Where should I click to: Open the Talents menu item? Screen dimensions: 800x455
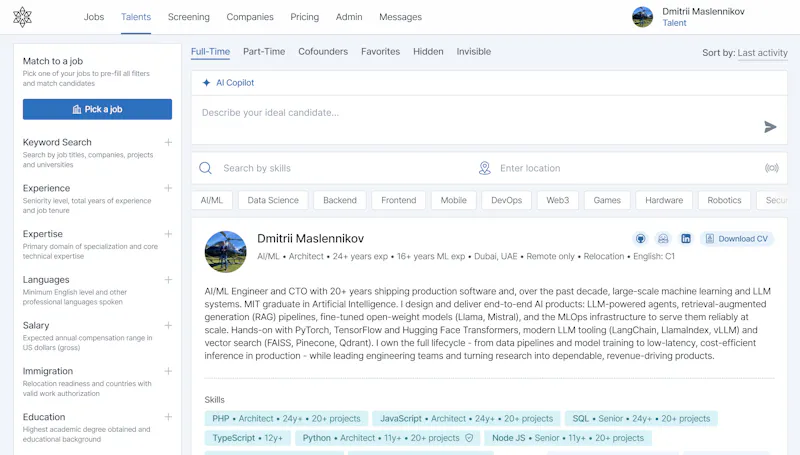(x=136, y=17)
